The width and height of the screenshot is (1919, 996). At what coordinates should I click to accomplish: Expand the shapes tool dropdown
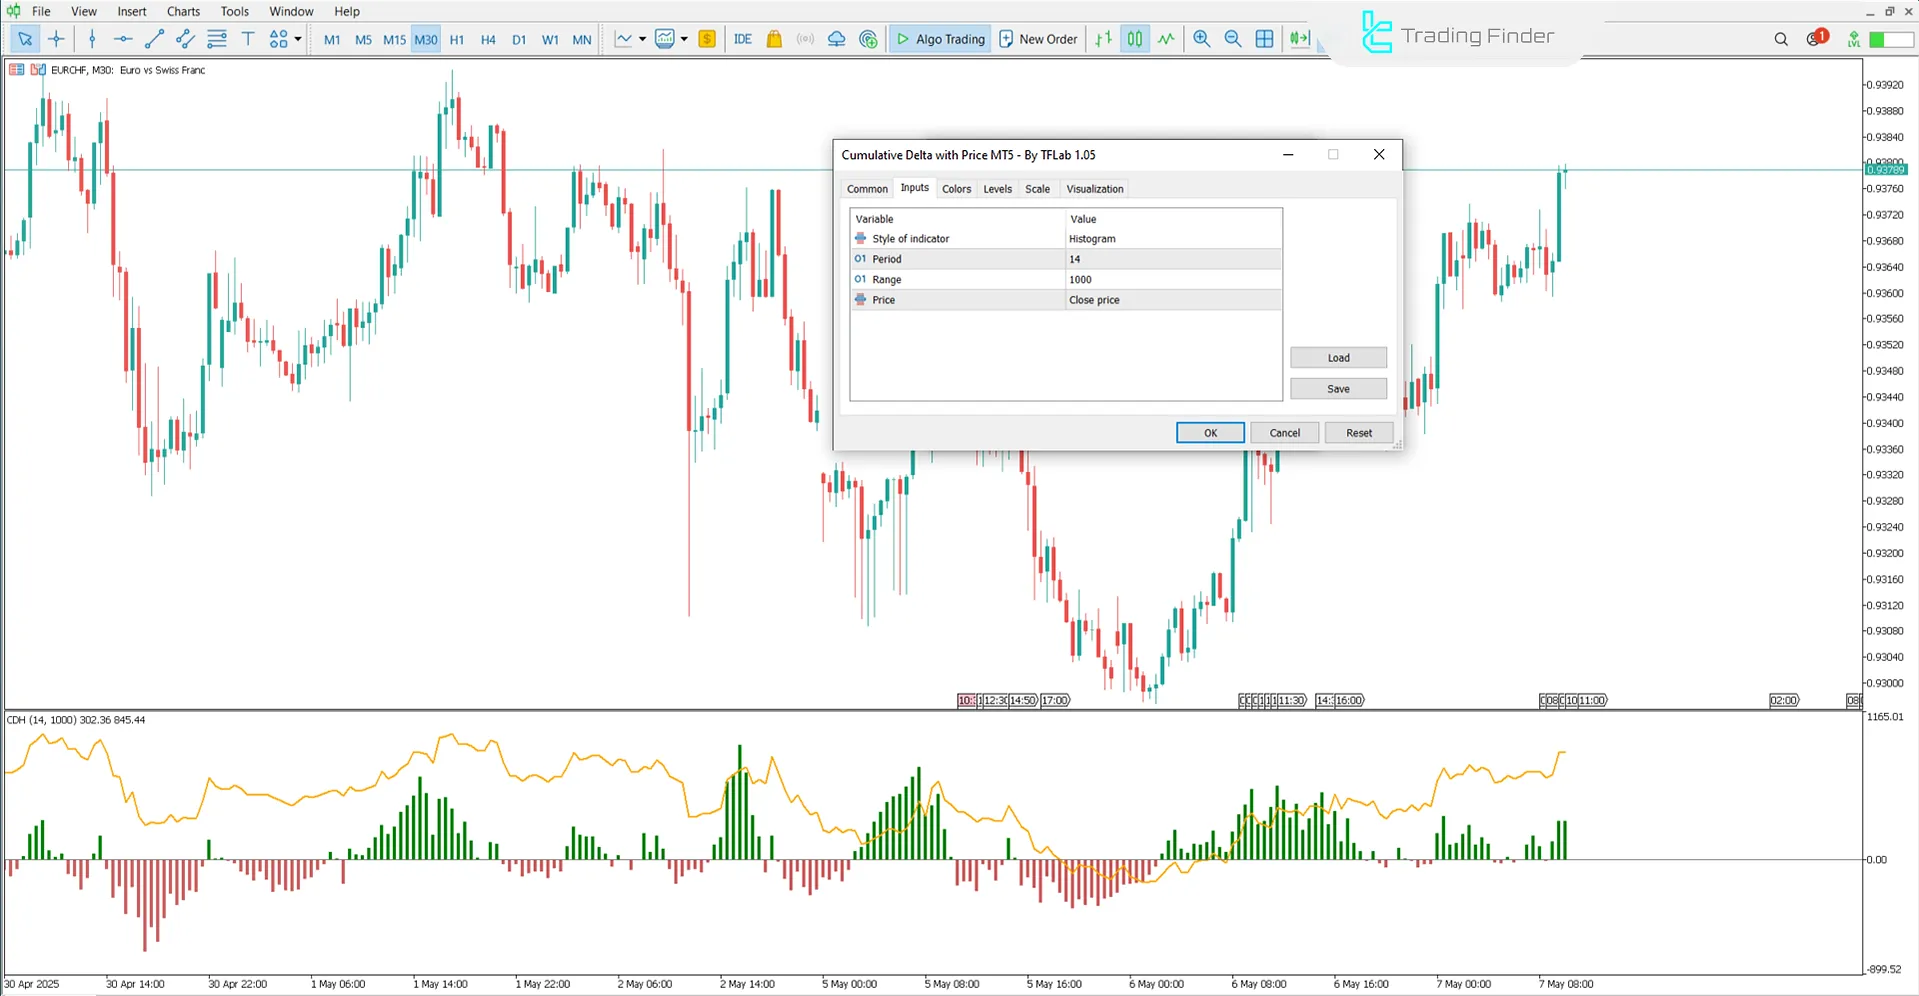pos(296,39)
